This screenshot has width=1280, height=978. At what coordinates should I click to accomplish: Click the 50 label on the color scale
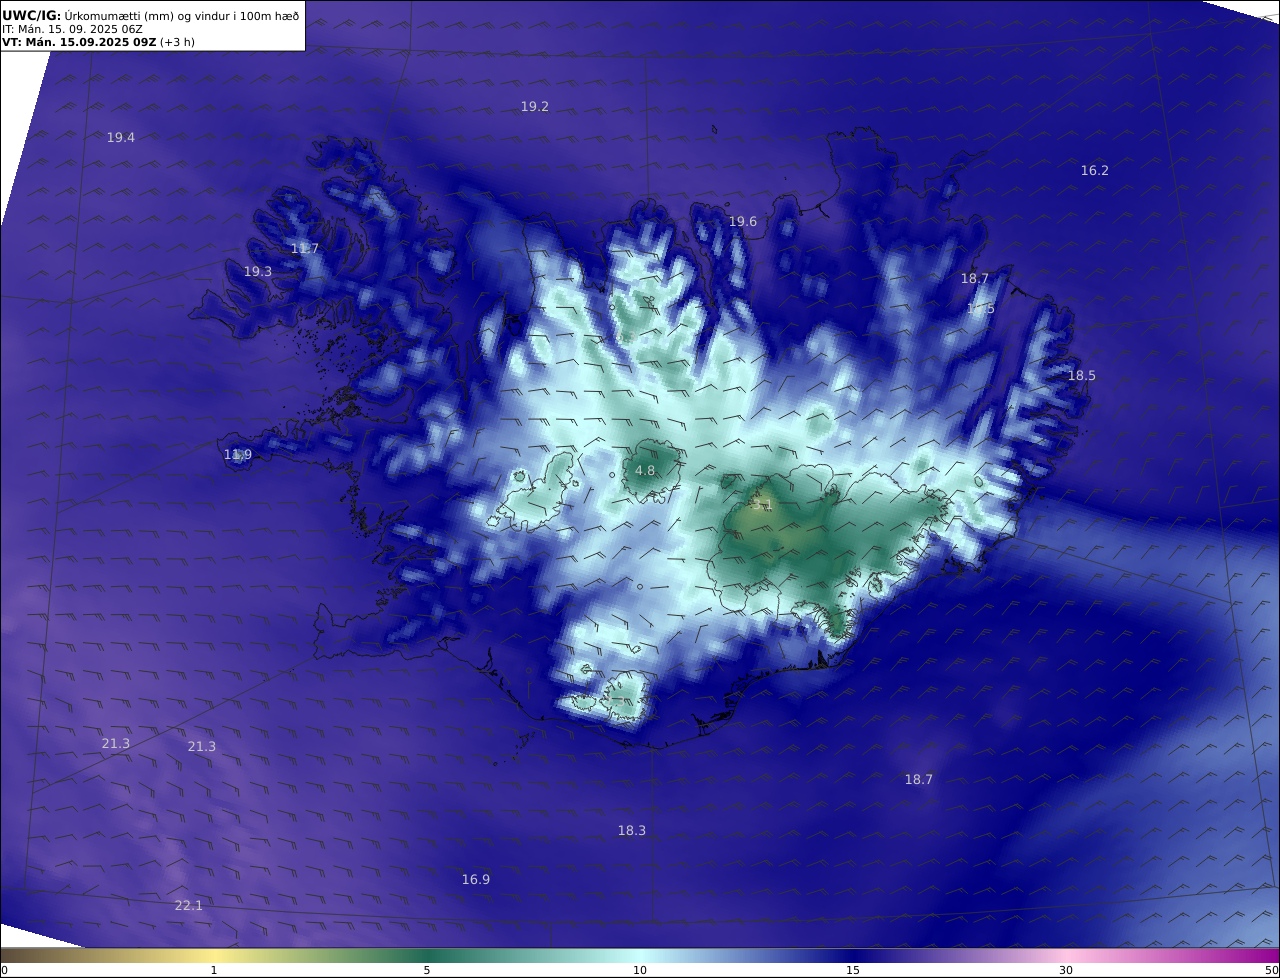coord(1272,970)
